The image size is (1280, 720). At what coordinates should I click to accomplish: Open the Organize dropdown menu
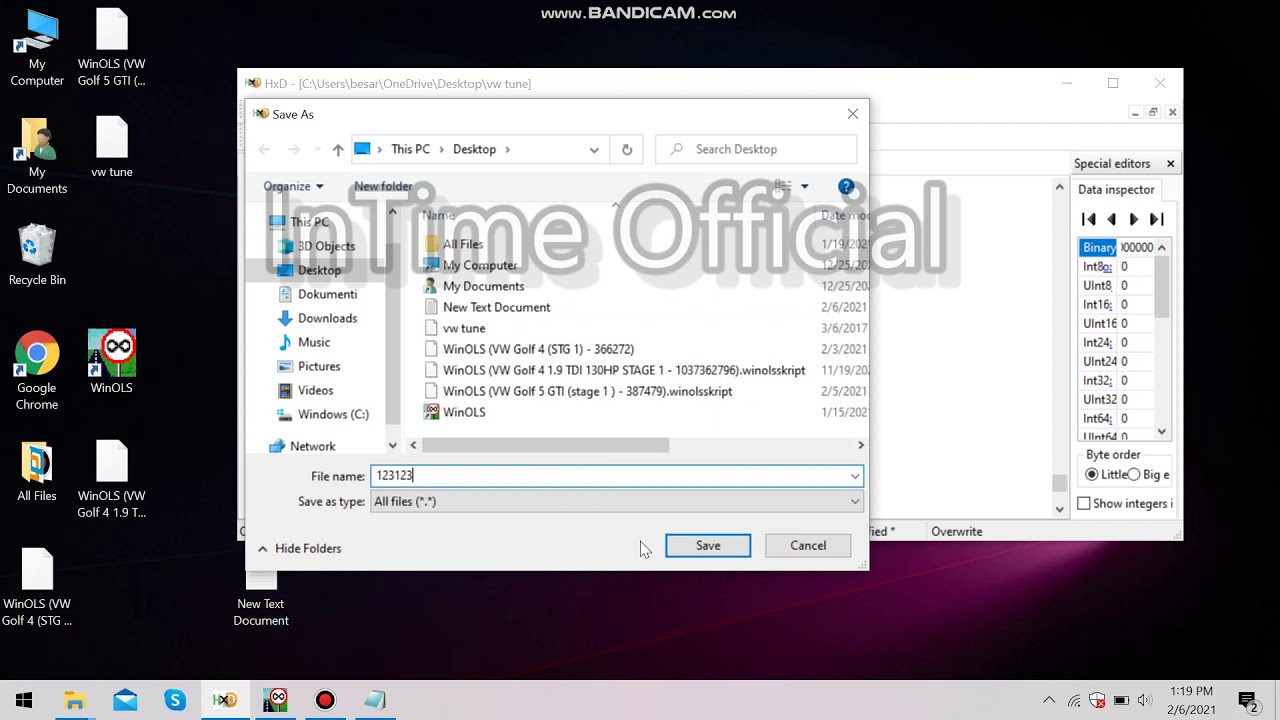(x=293, y=186)
